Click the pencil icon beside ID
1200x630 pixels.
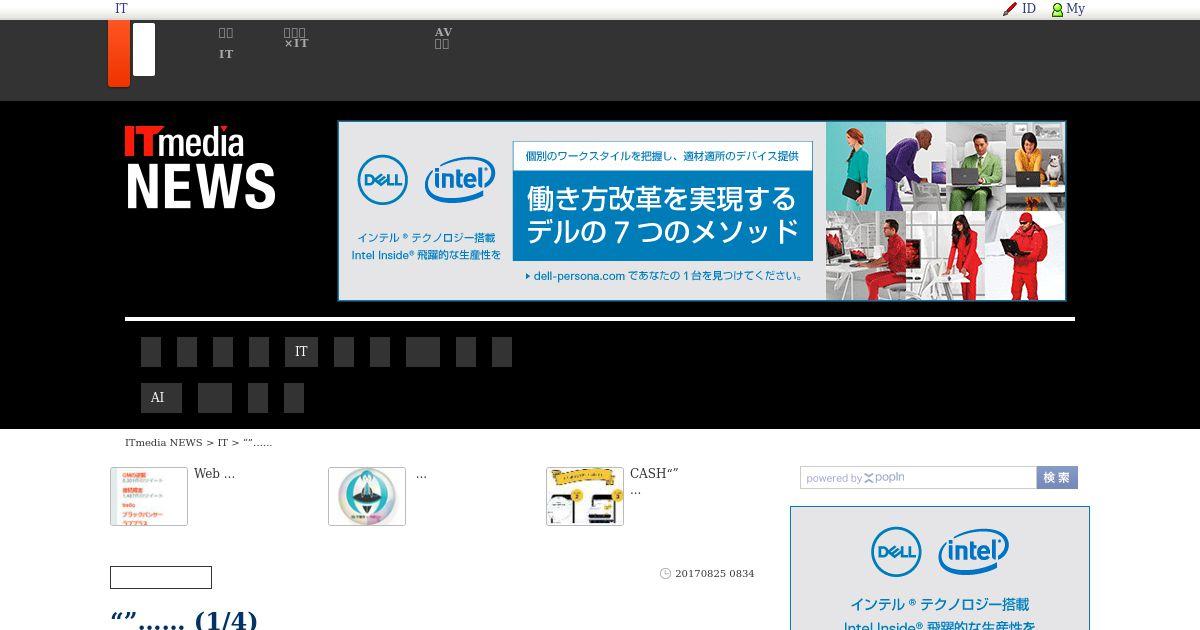click(x=1010, y=9)
